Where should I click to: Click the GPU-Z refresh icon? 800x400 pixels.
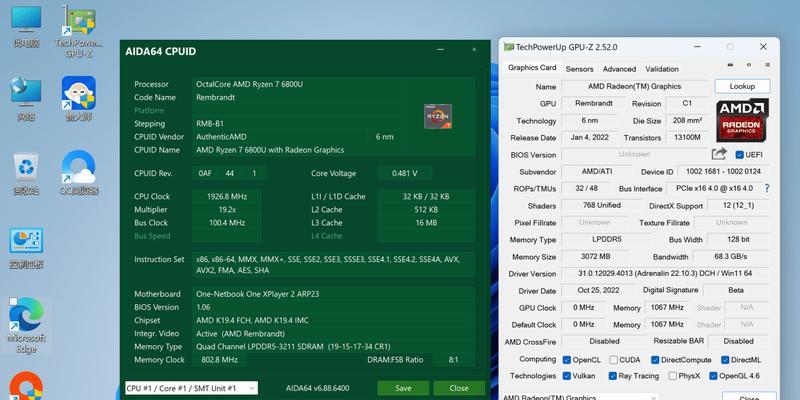click(x=749, y=65)
